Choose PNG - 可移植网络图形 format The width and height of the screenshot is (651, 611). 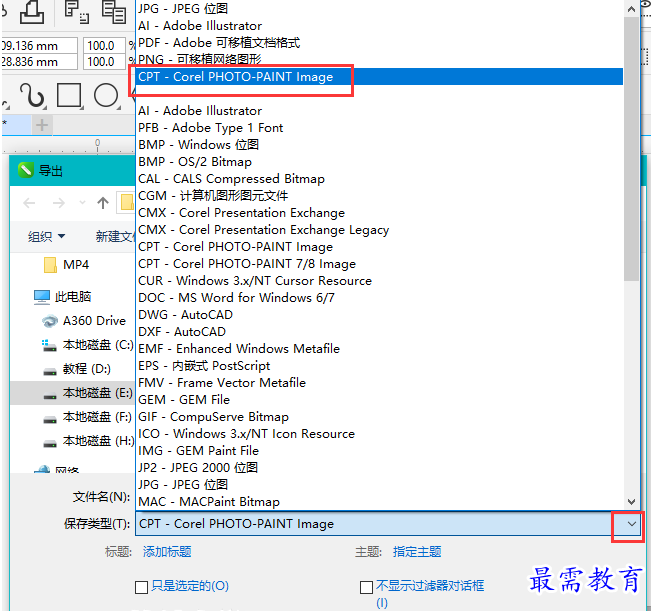click(x=379, y=60)
